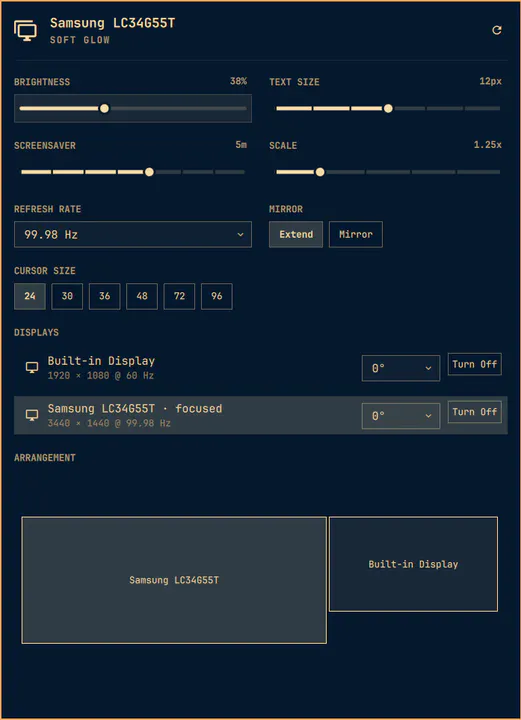Open the Refresh Rate 99.98 Hz dropdown

[133, 235]
